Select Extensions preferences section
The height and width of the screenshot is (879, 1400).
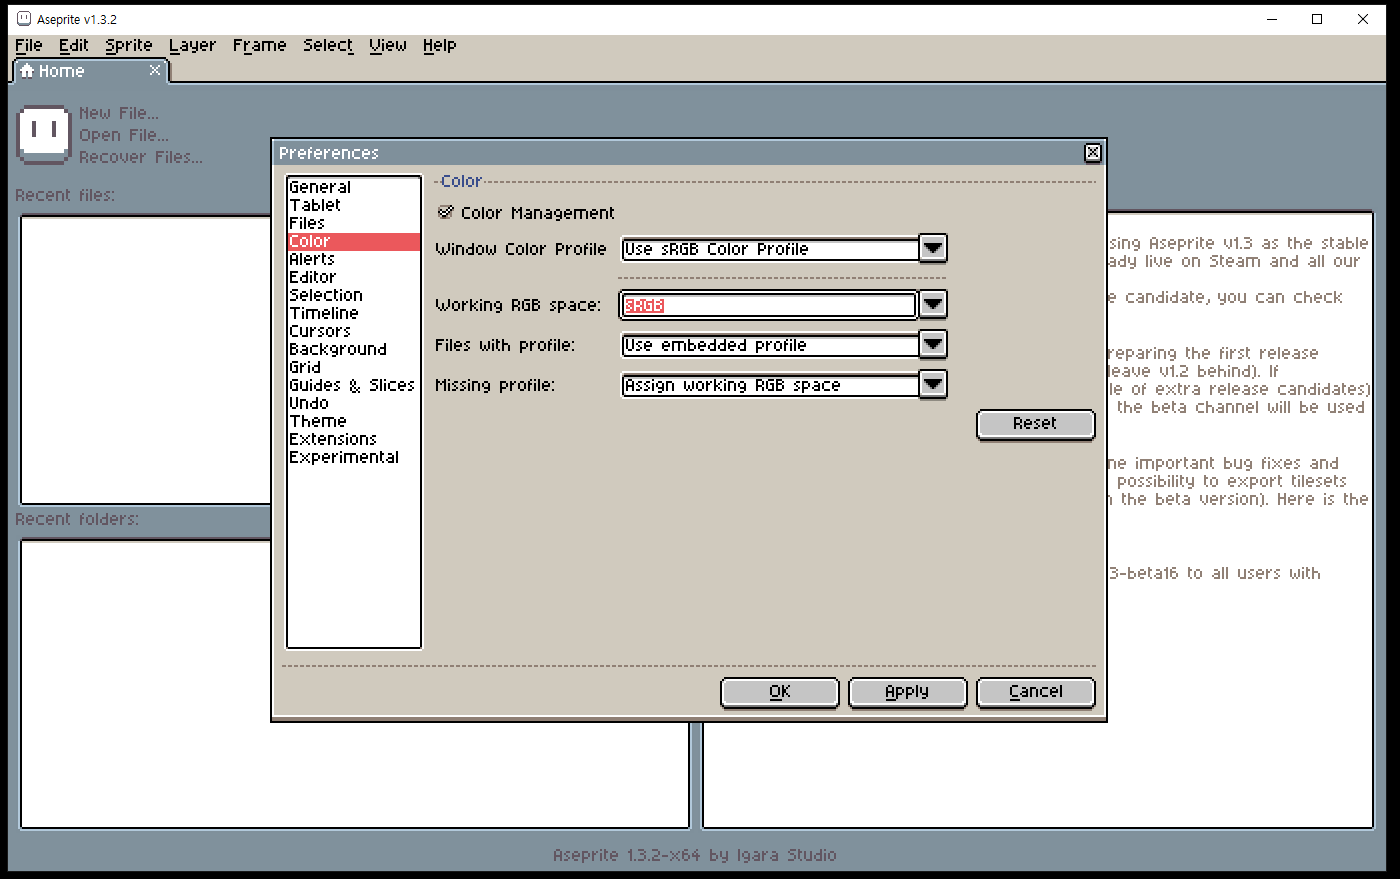(x=354, y=439)
